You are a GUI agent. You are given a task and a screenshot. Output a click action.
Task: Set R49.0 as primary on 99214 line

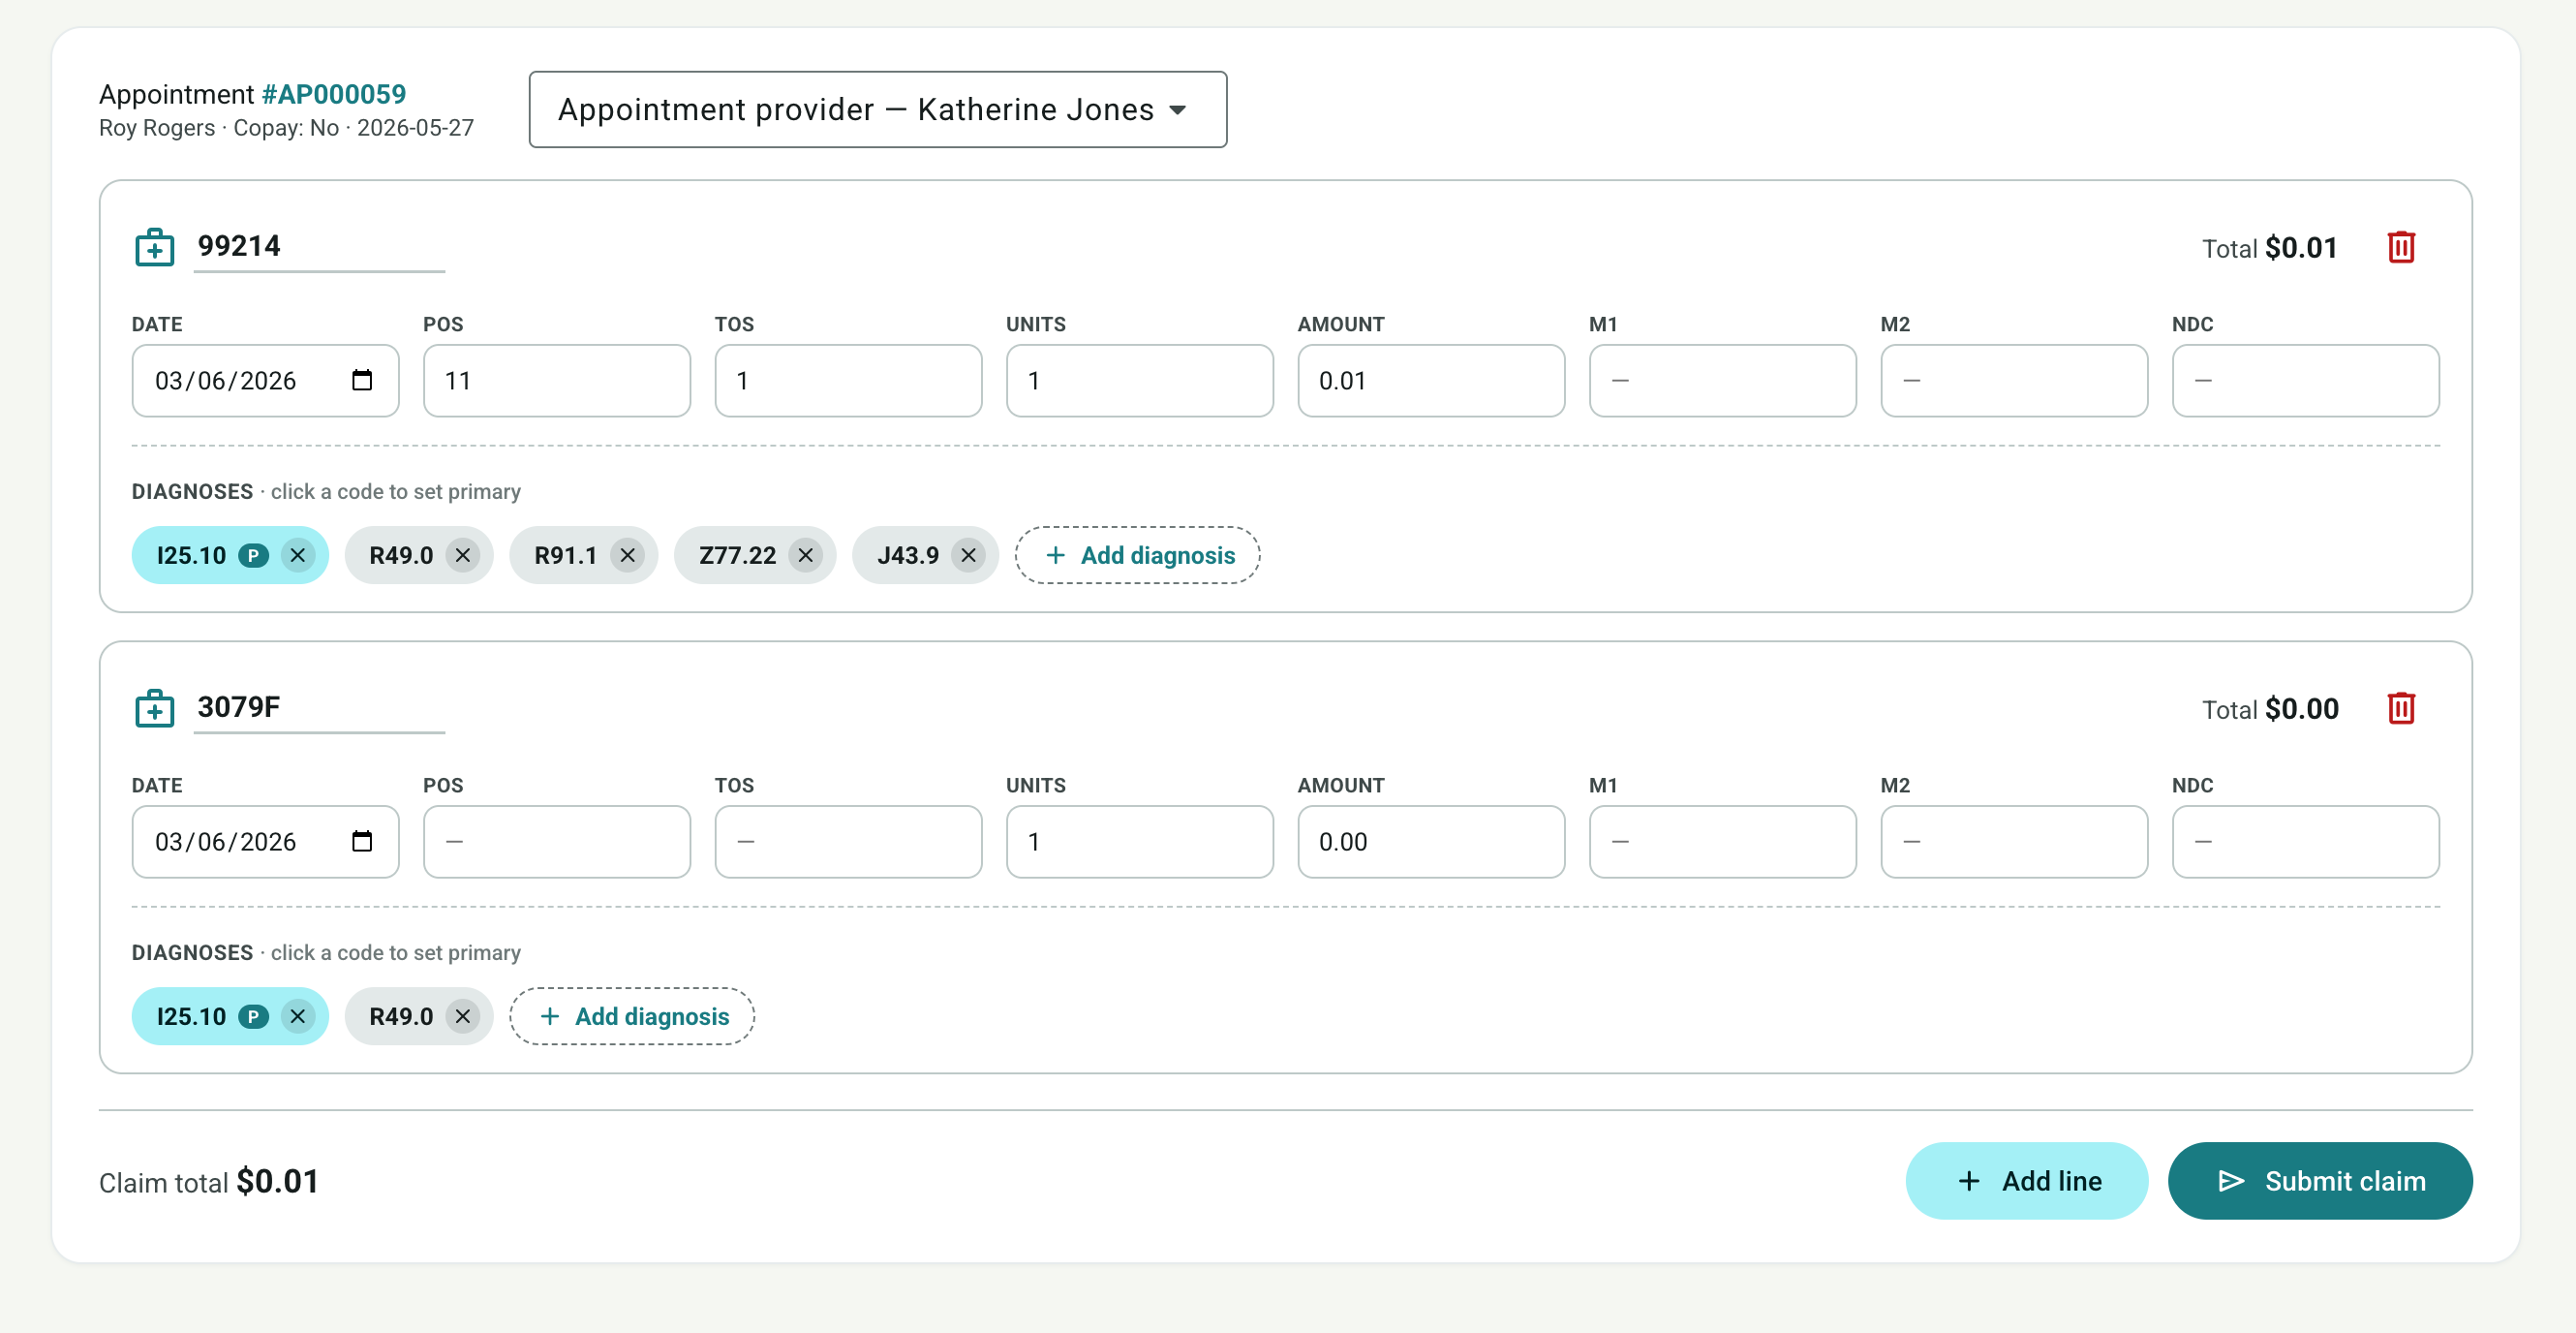pyautogui.click(x=401, y=555)
